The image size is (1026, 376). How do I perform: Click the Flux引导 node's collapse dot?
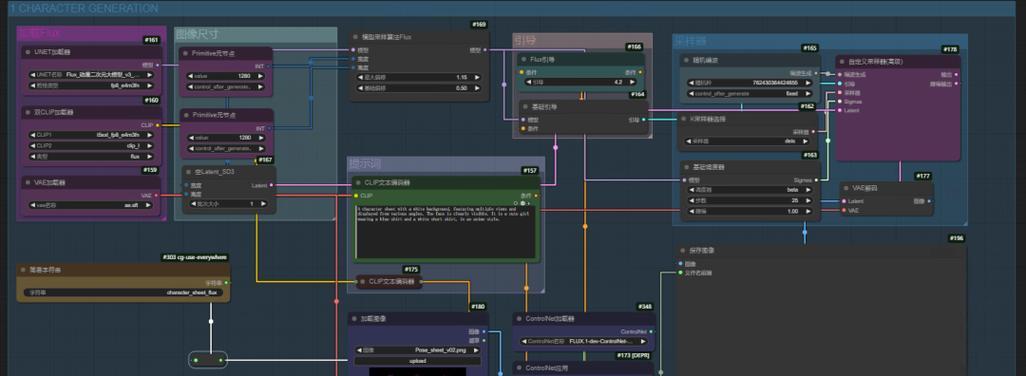523,60
